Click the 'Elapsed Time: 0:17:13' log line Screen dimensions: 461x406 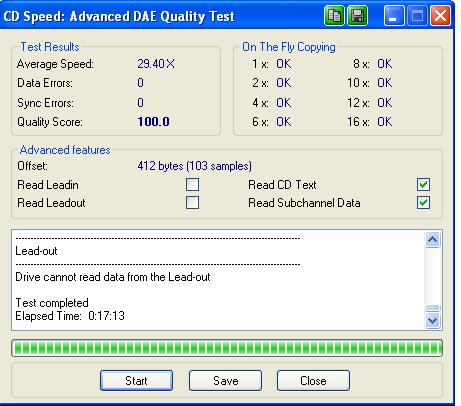tap(70, 316)
